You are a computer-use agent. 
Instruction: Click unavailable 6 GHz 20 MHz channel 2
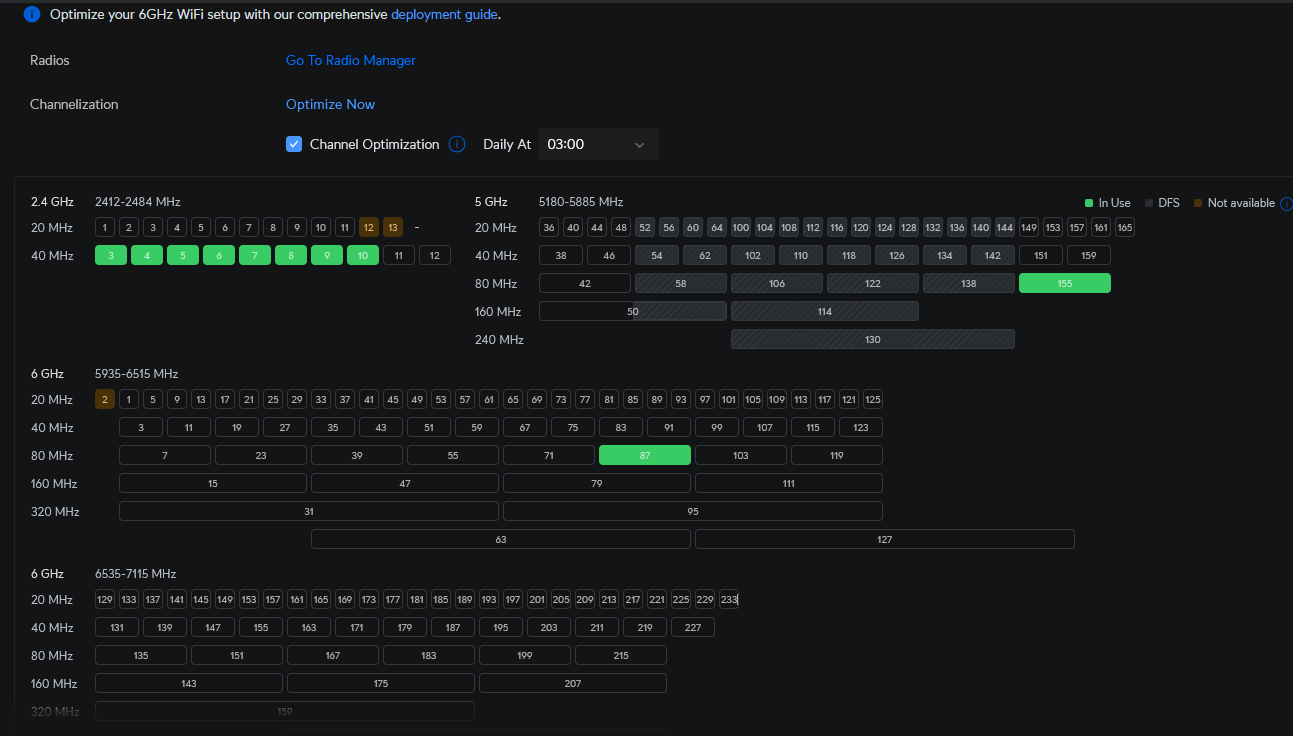pyautogui.click(x=105, y=399)
